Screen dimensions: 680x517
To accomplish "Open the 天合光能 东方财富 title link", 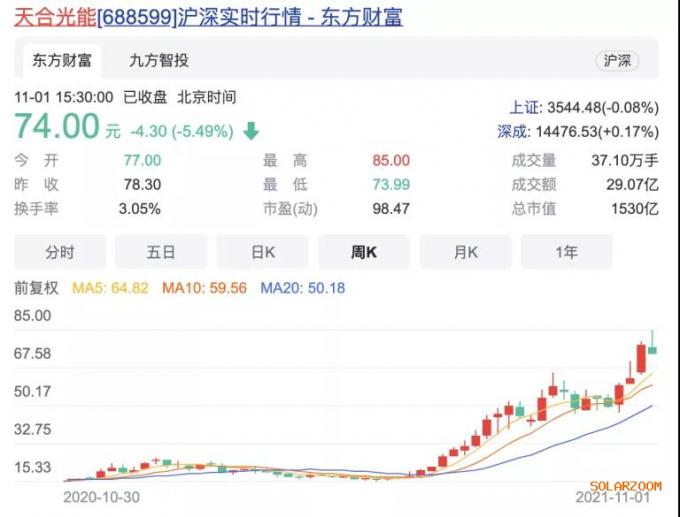I will [208, 18].
